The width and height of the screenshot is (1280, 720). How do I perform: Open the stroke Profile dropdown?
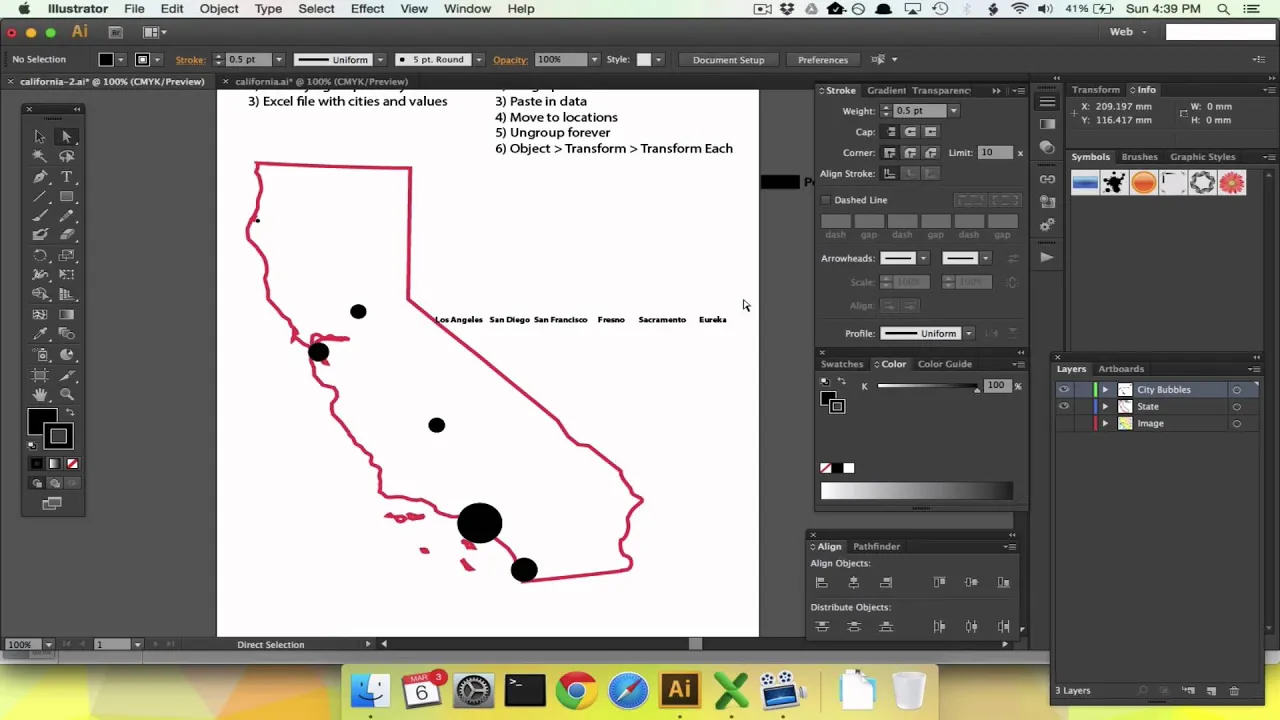[x=968, y=334]
